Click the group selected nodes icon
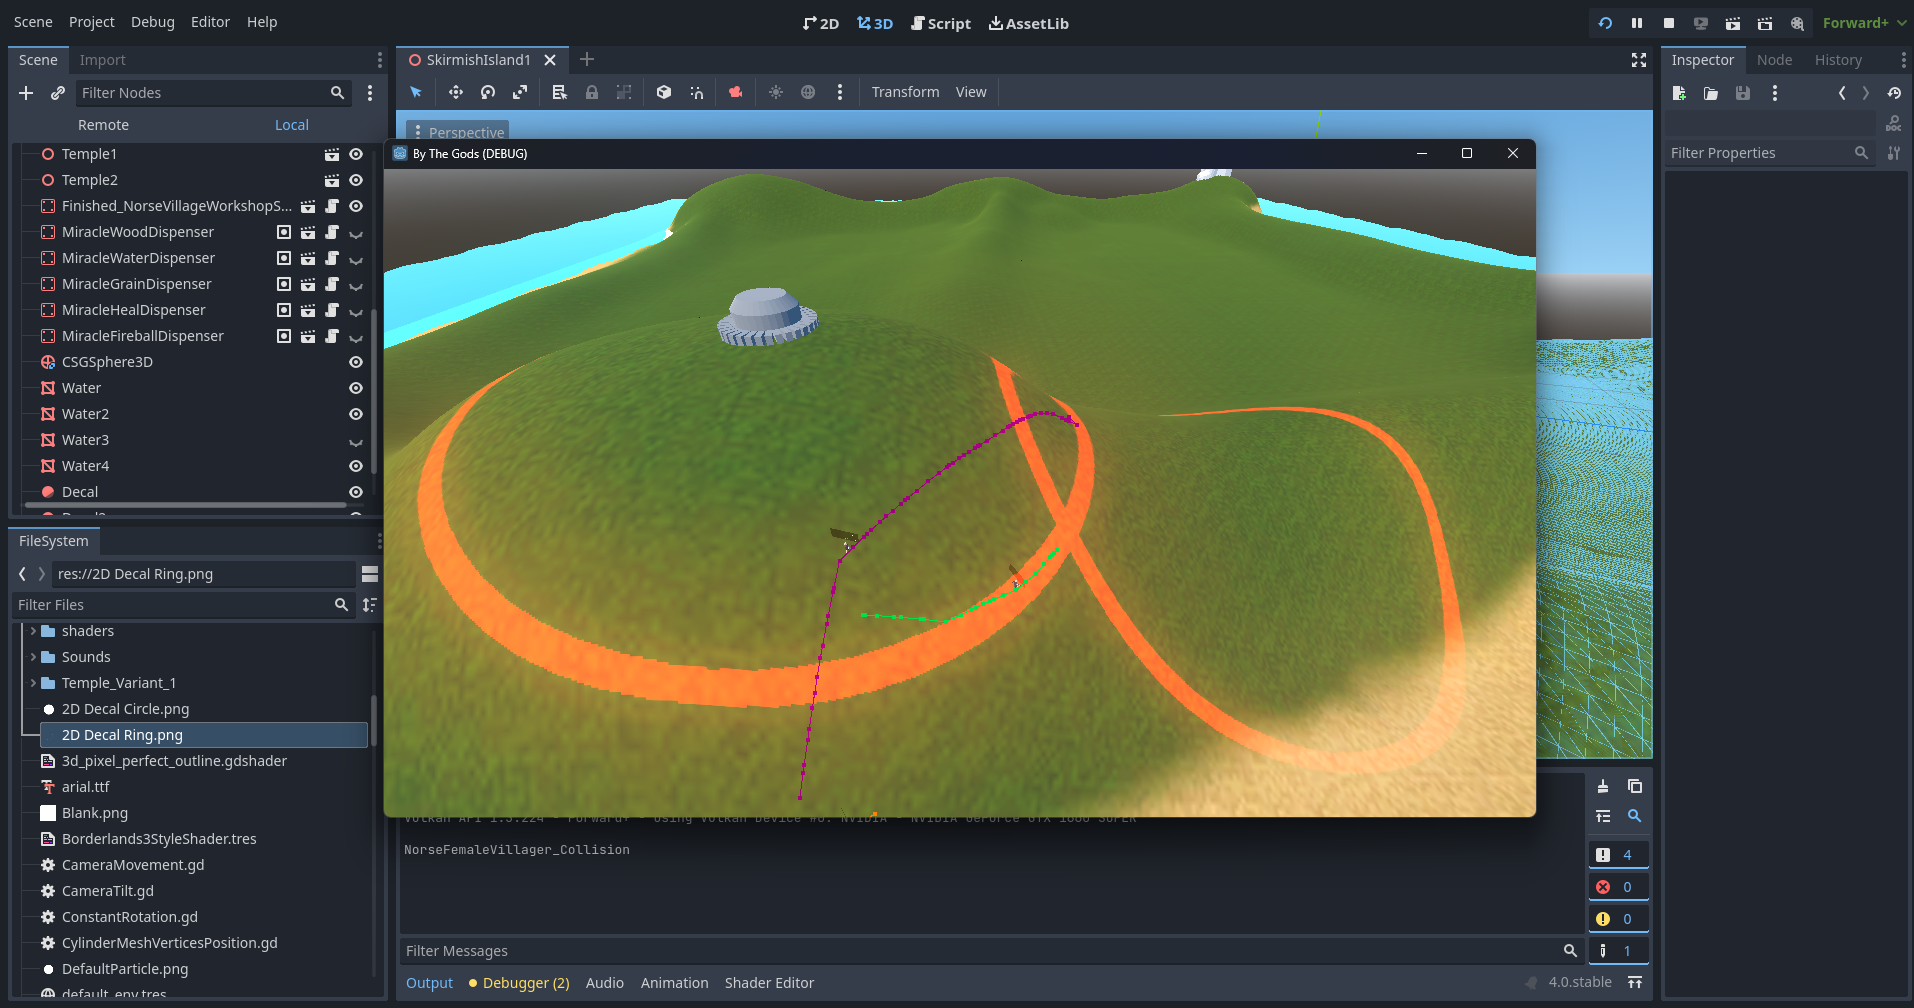 pos(624,92)
